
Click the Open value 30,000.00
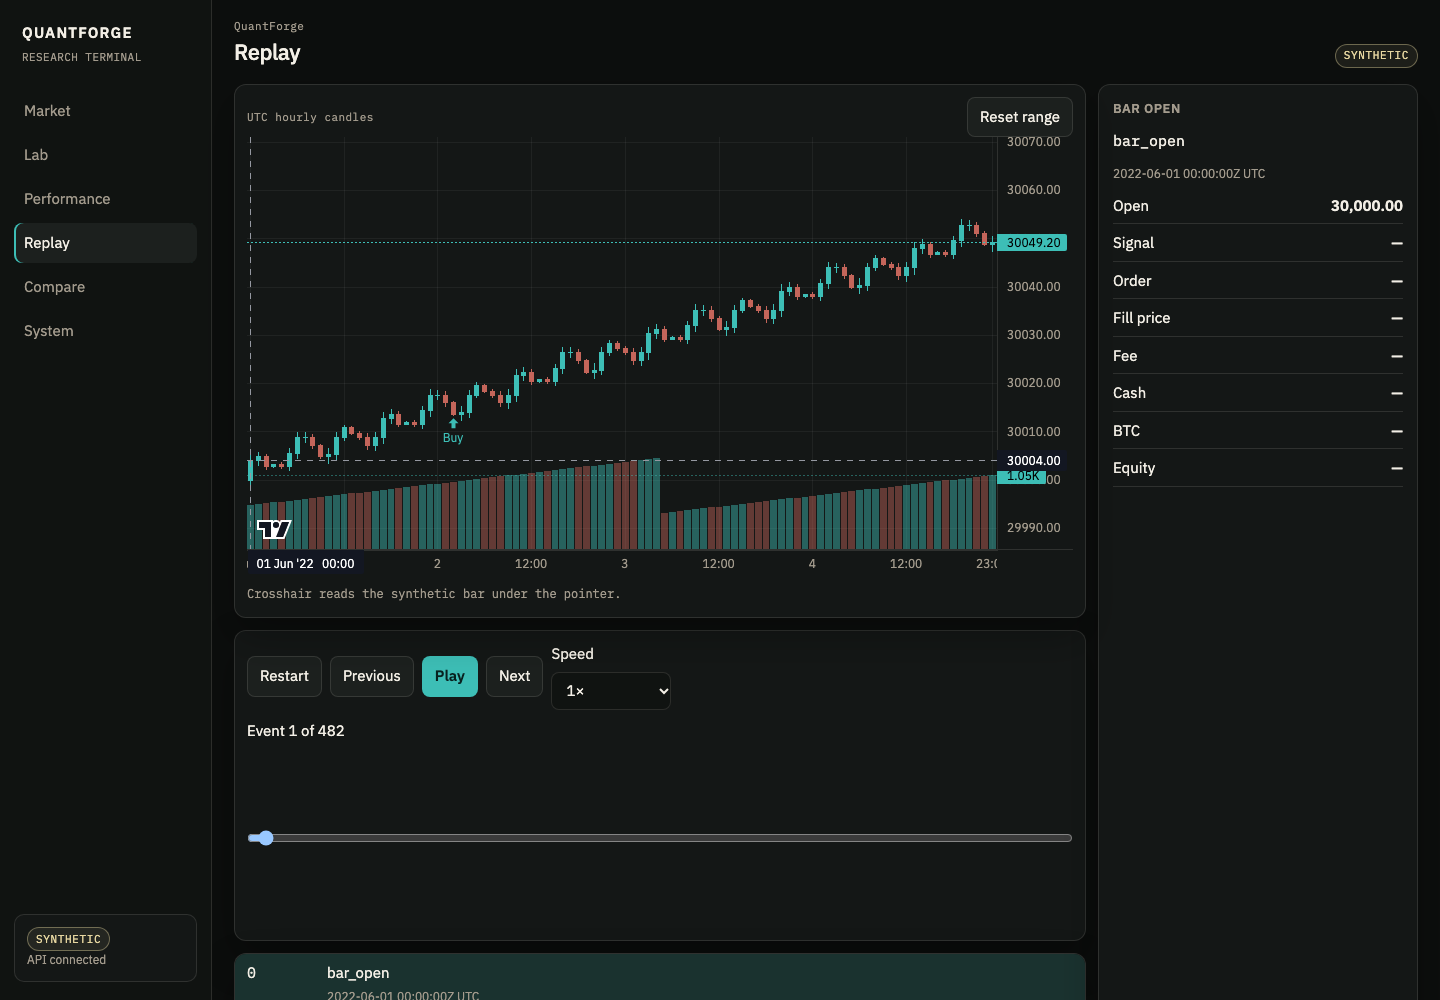1366,206
